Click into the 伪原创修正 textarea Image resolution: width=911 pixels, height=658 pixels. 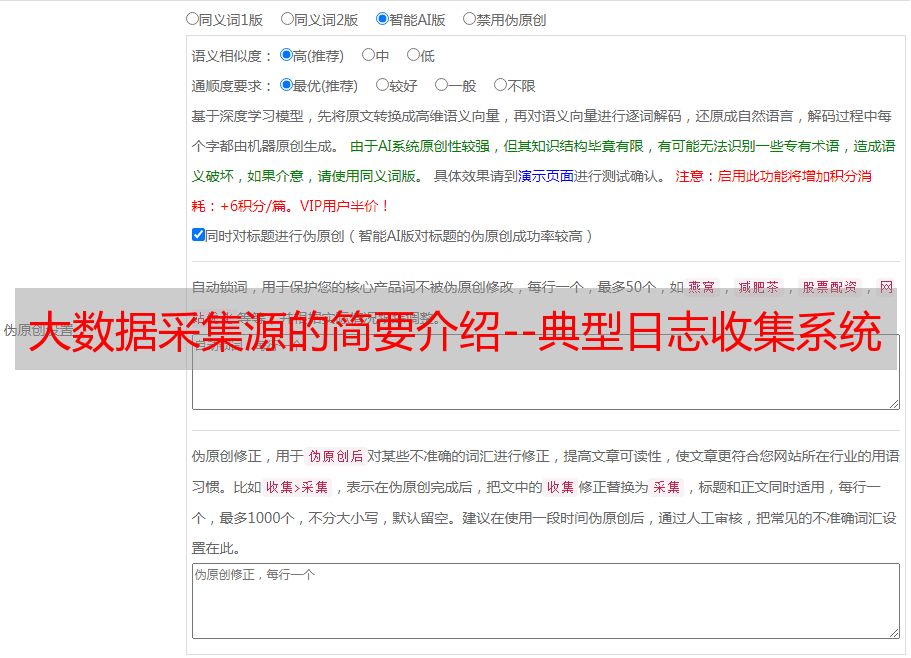coord(546,601)
